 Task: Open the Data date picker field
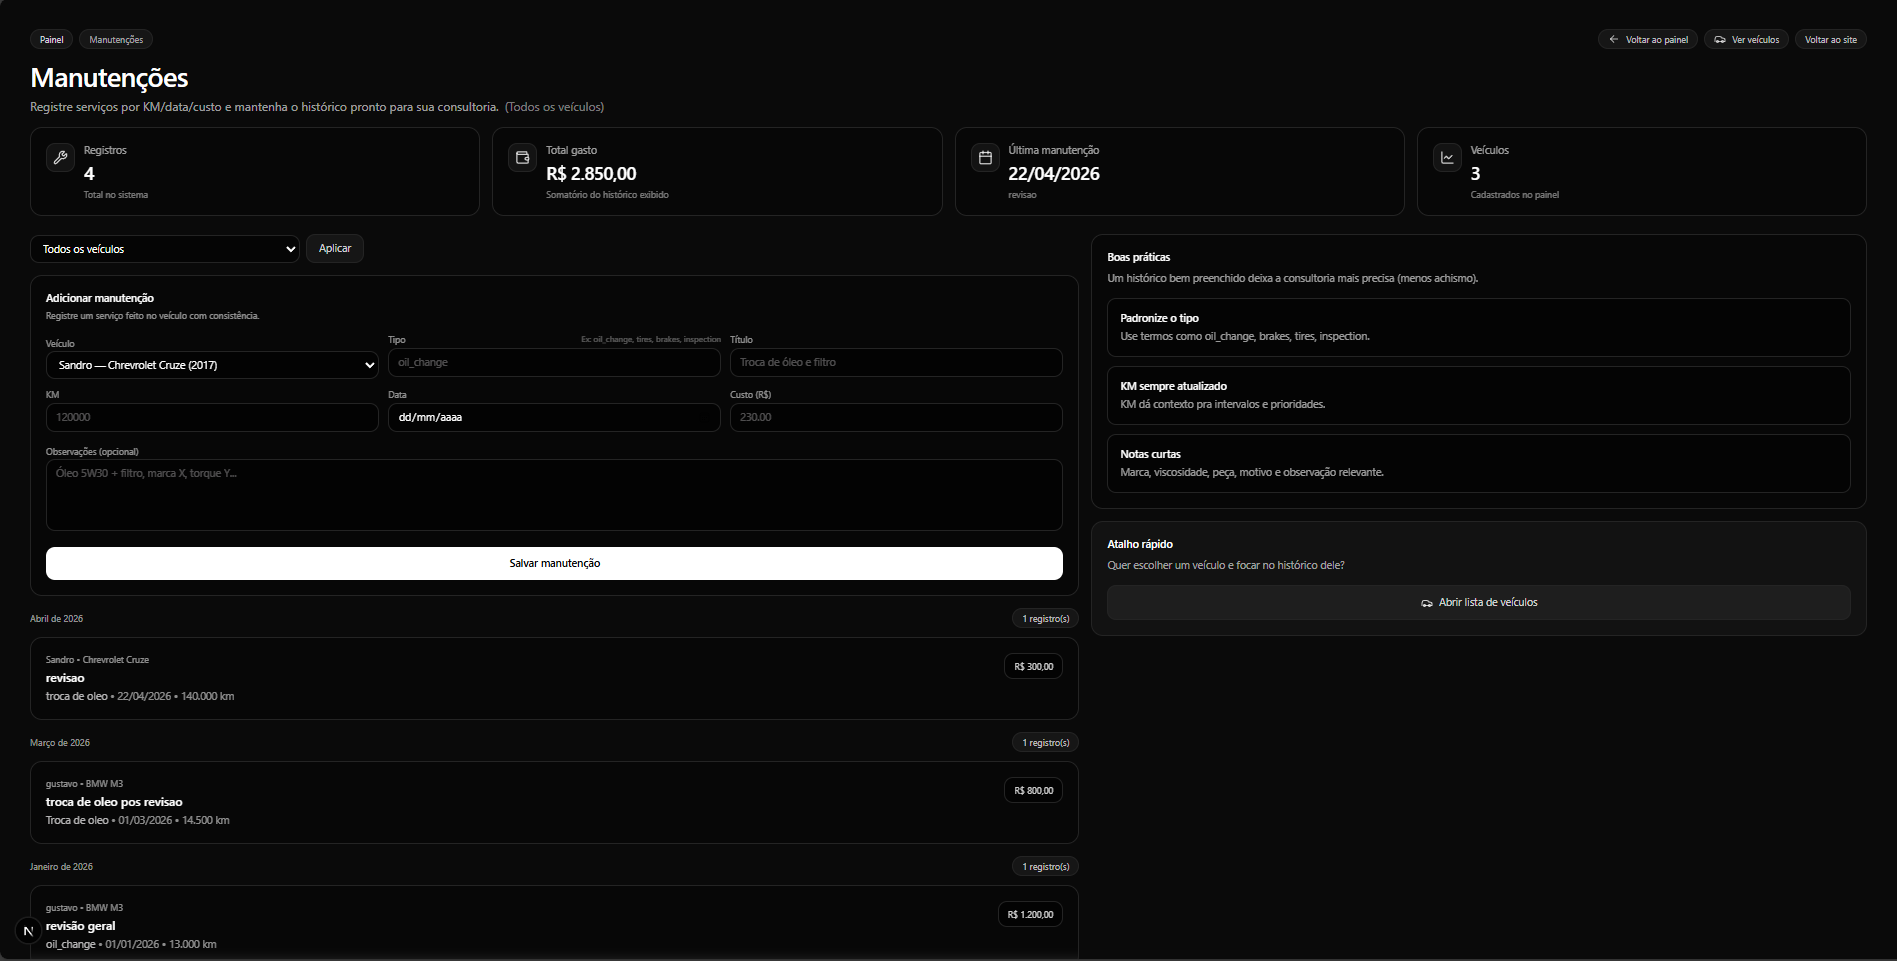554,417
